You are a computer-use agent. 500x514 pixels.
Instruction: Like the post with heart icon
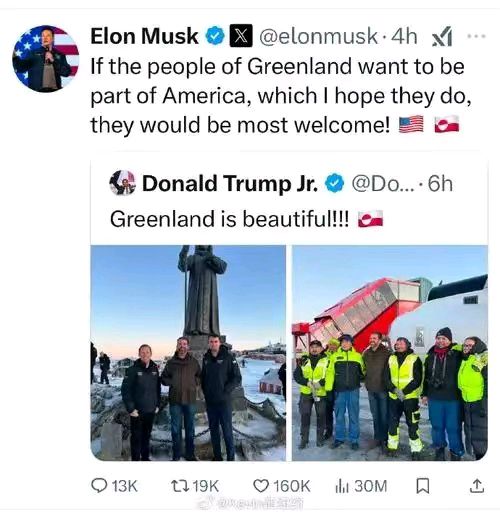261,486
